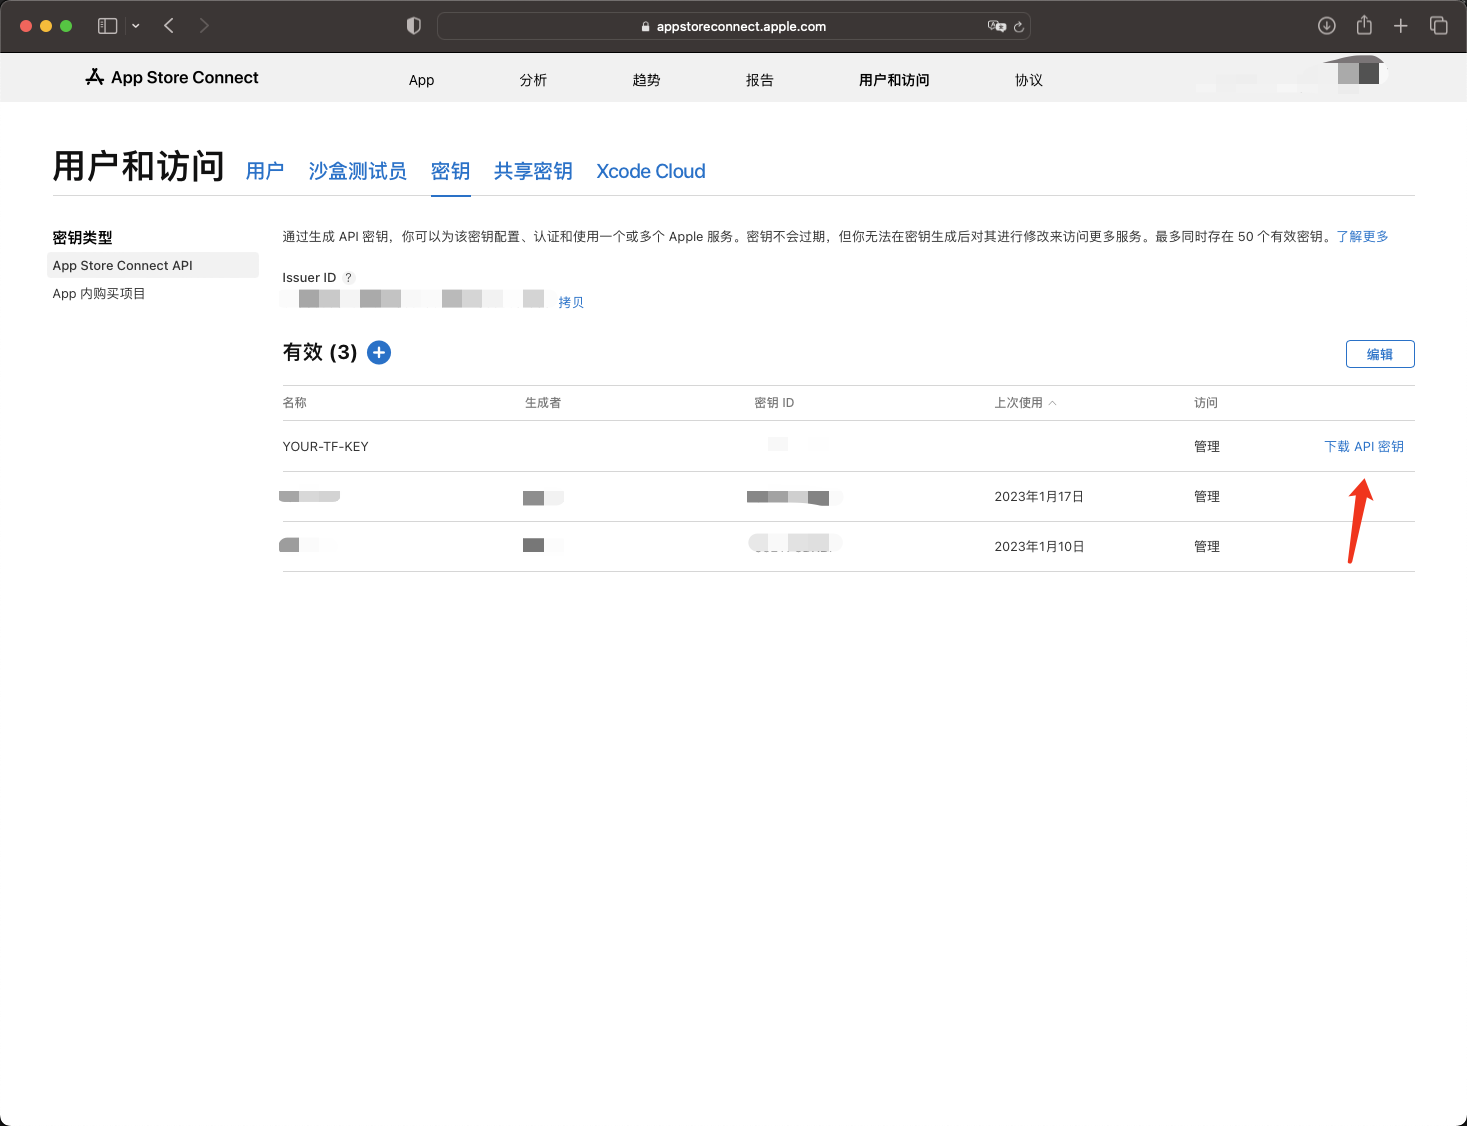
Task: Click 下载 API 密钥 link
Action: click(x=1364, y=446)
